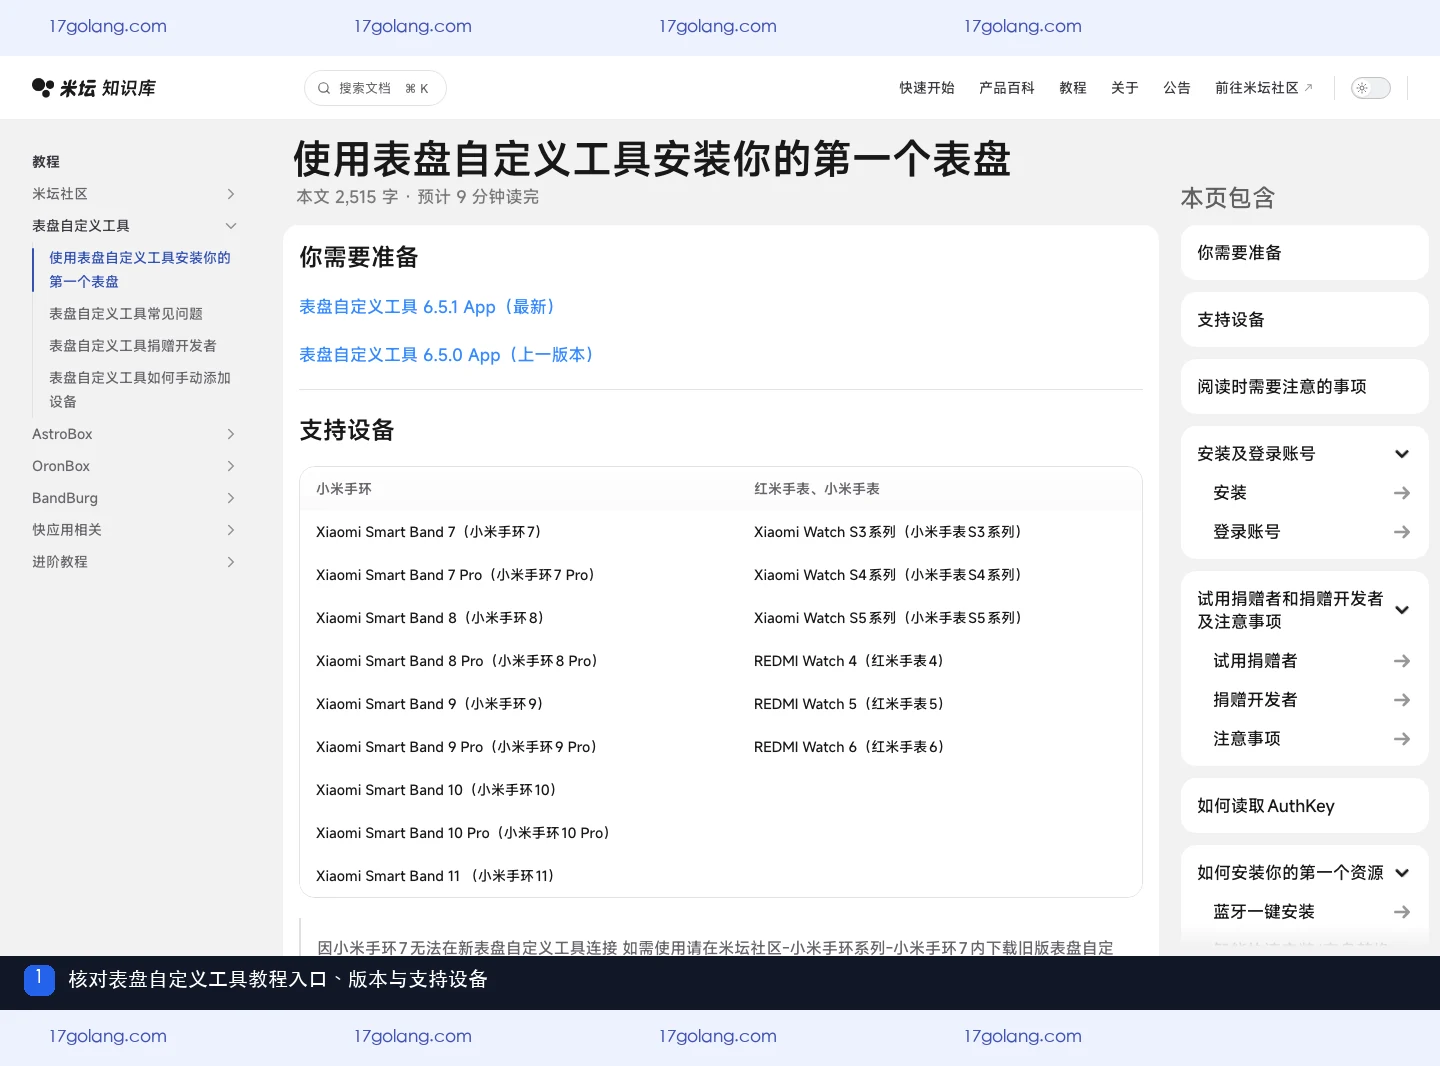
Task: Jump to 你需要准备 in page outline
Action: pos(1304,253)
